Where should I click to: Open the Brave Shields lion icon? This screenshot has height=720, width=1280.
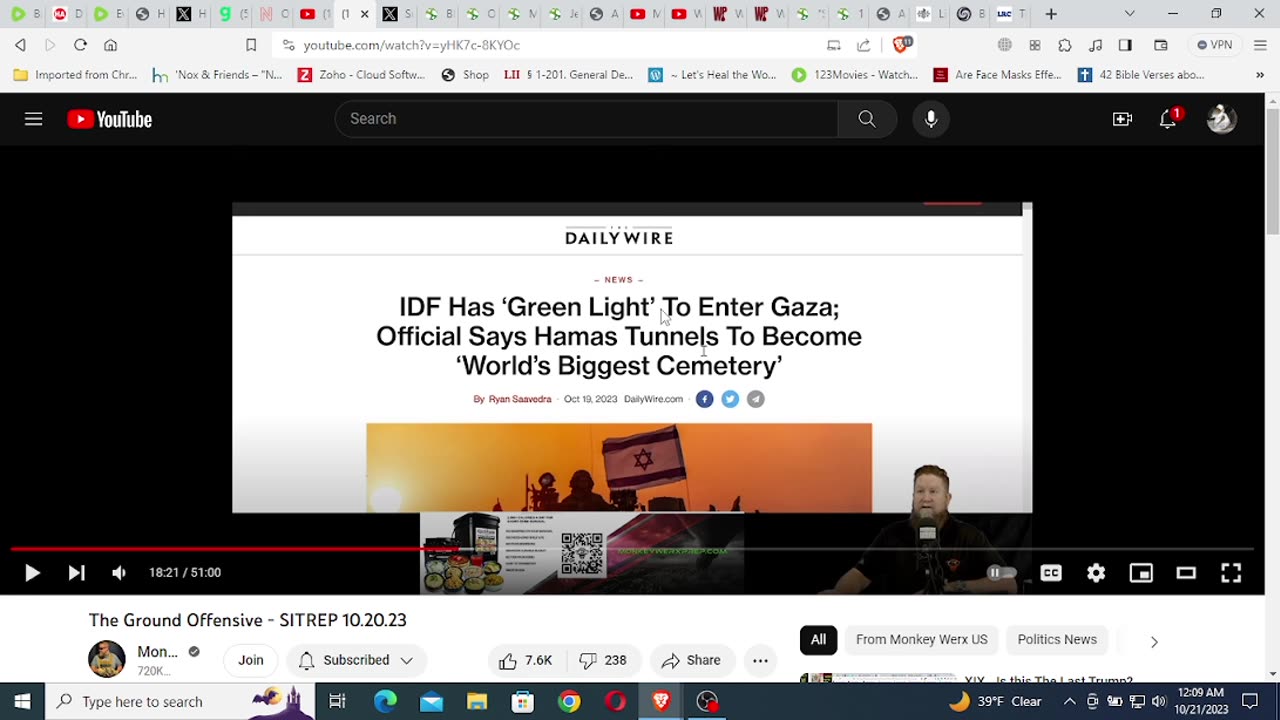901,44
